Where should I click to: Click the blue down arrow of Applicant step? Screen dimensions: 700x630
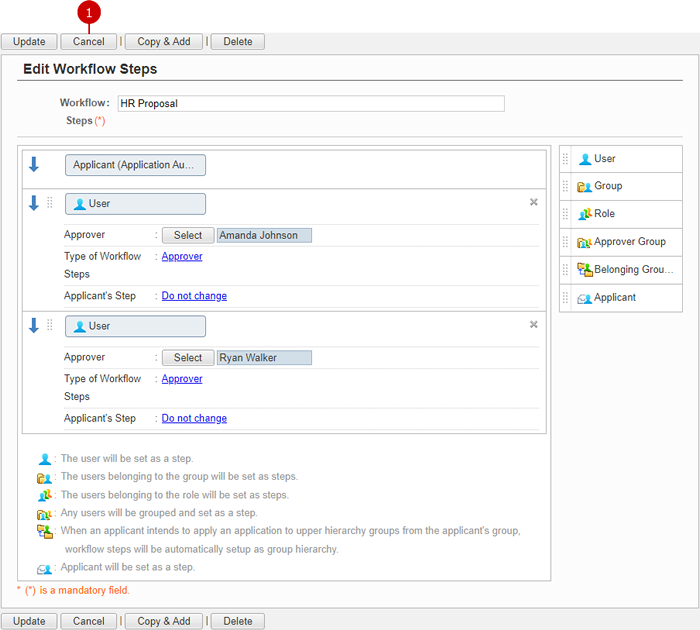(33, 164)
